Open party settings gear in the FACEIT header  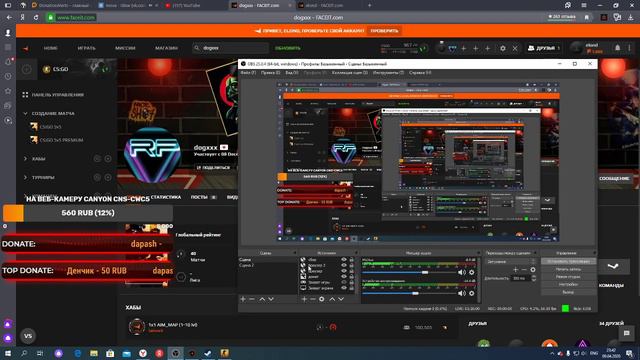tap(503, 48)
